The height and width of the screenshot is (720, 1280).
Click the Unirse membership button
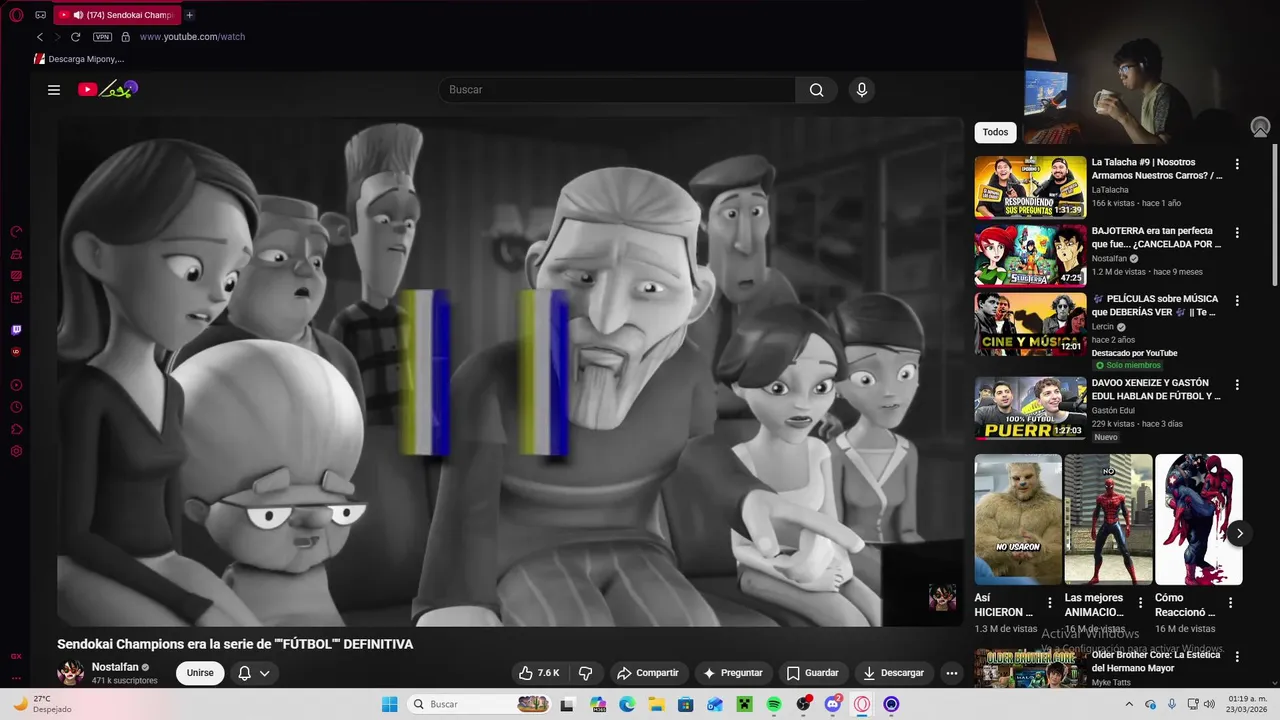coord(200,673)
